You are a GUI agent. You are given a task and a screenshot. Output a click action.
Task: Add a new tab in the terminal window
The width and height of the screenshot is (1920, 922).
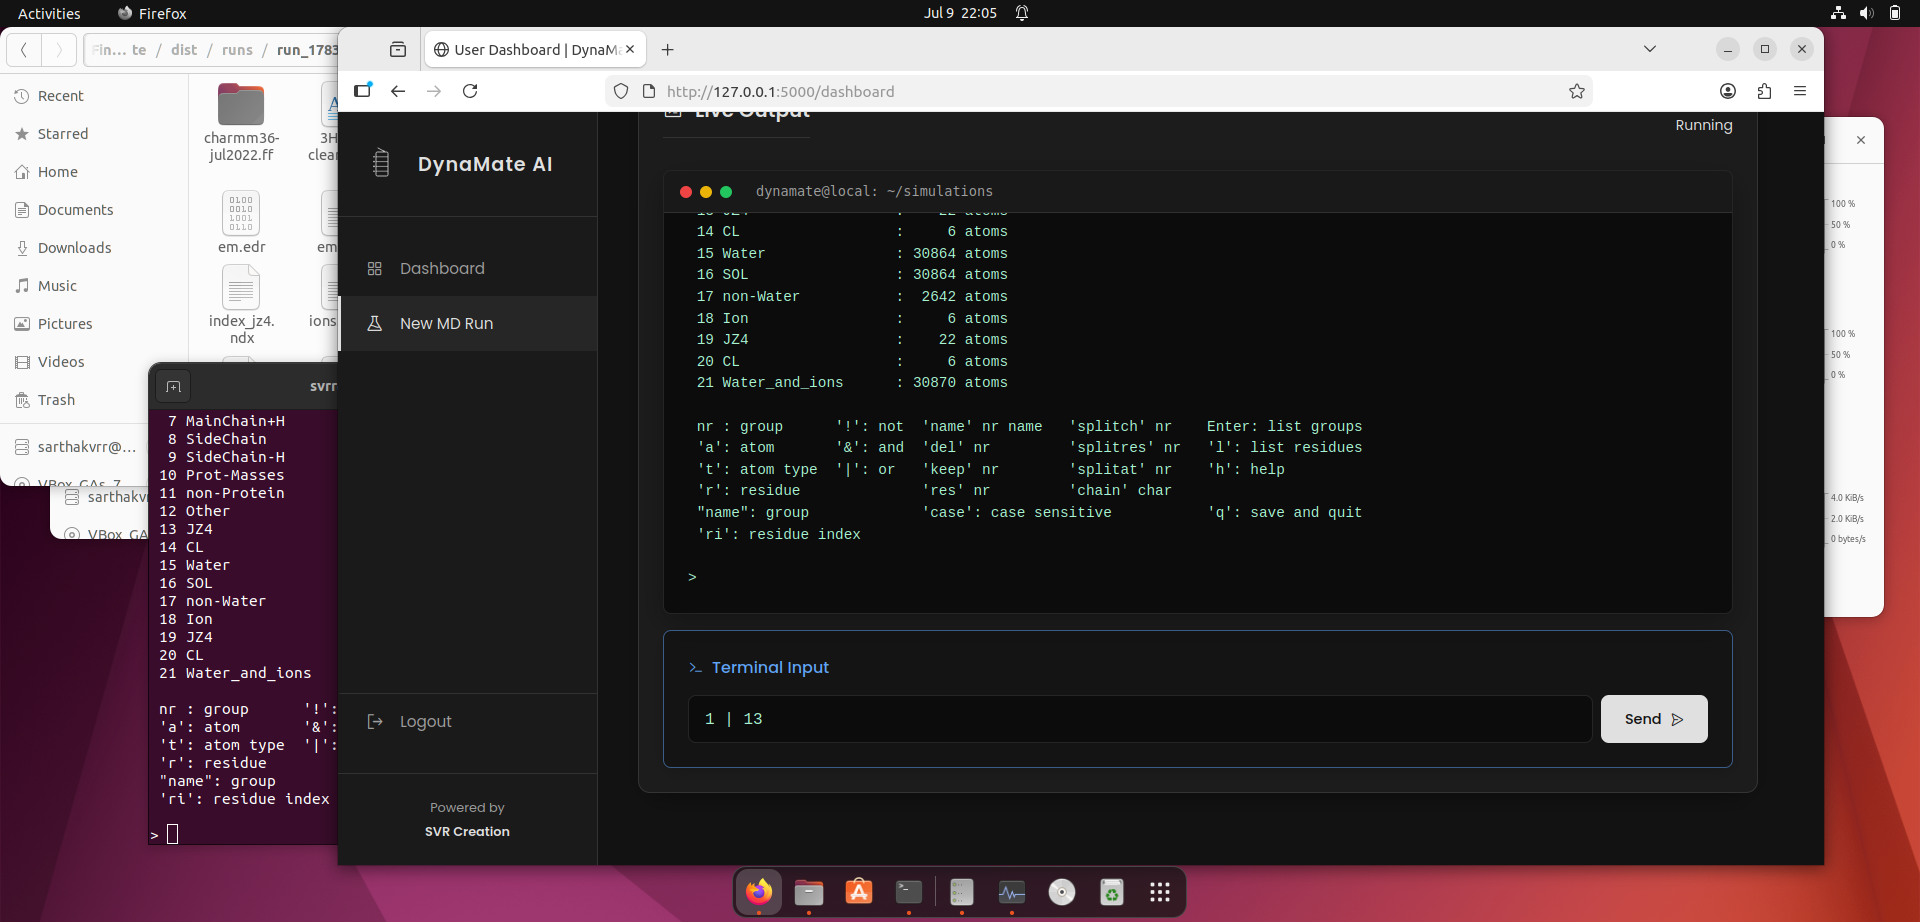173,387
